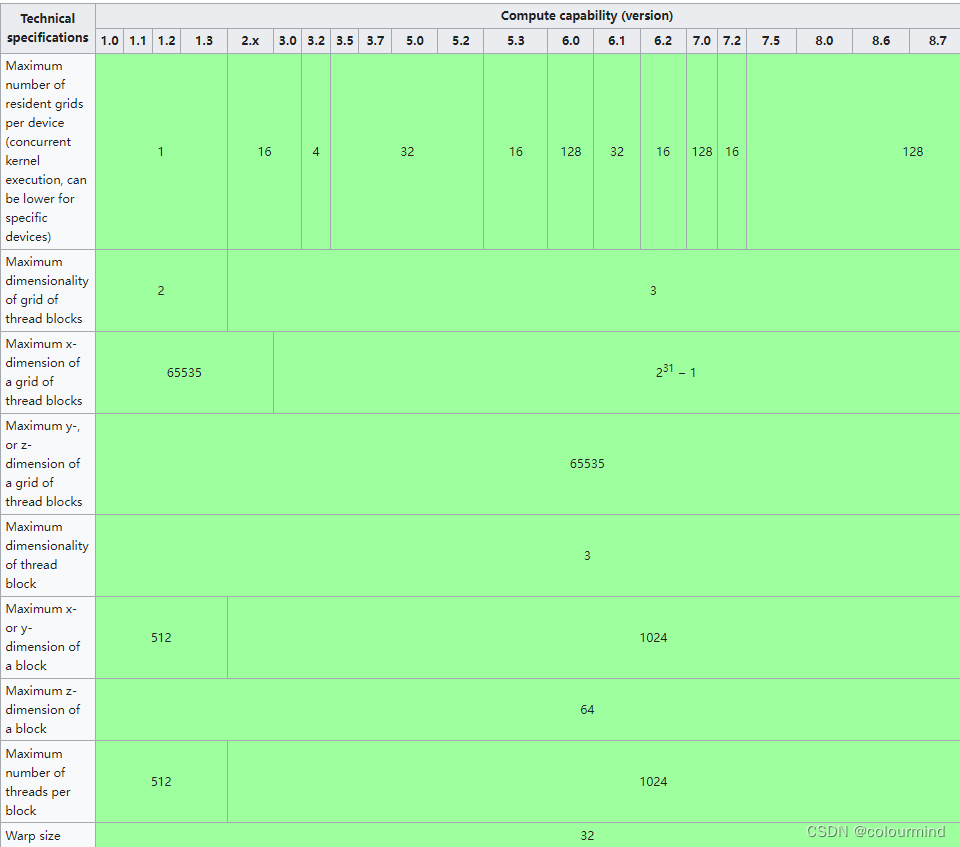This screenshot has width=960, height=847.
Task: Click resident grids value 32 under 6.1
Action: (x=617, y=151)
